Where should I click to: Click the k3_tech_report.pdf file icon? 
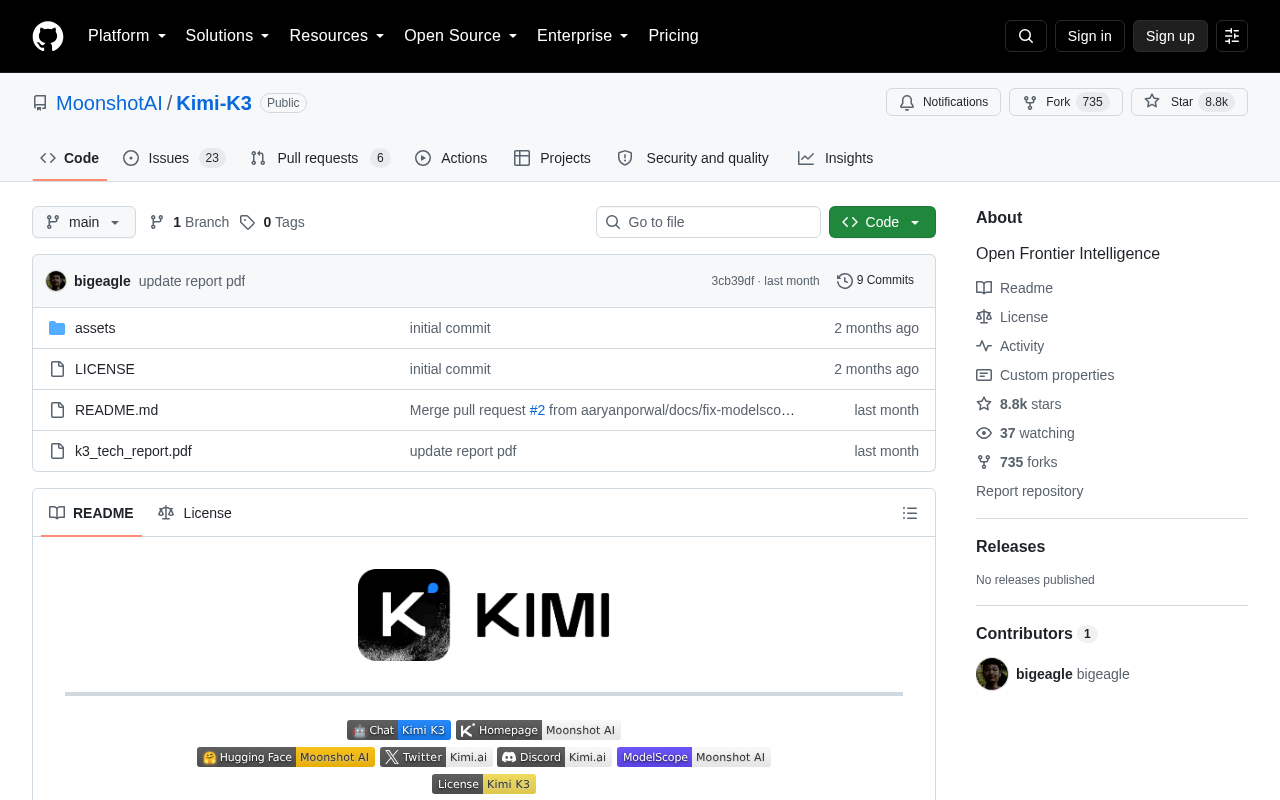[57, 451]
